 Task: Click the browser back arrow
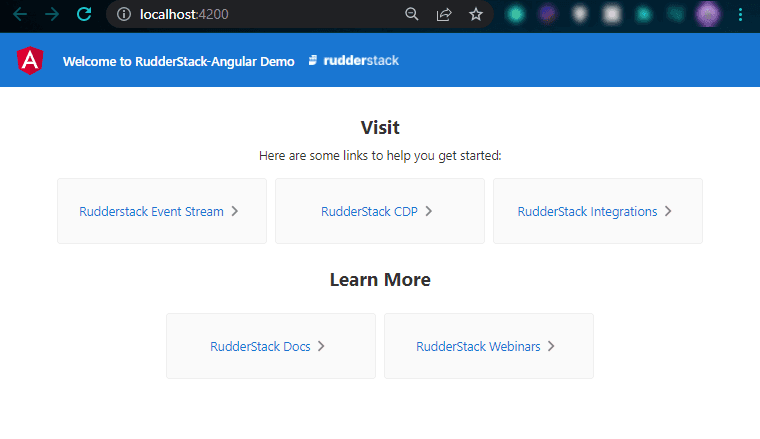[20, 15]
